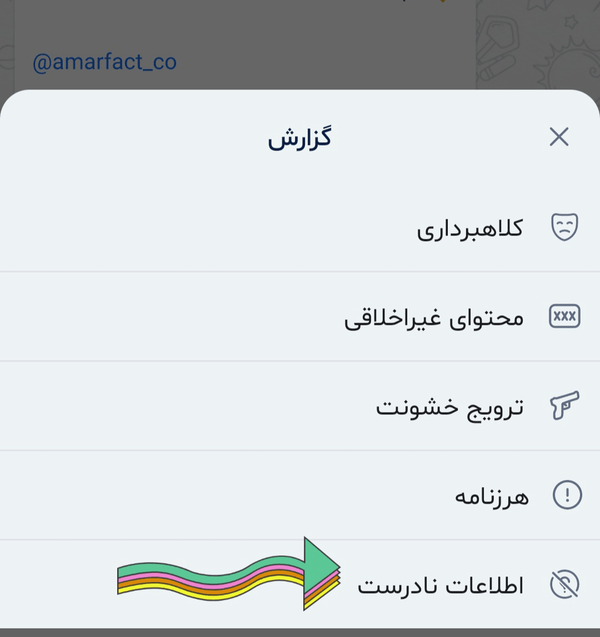600x637 pixels.
Task: Close the report sheet with the X
Action: coord(559,137)
